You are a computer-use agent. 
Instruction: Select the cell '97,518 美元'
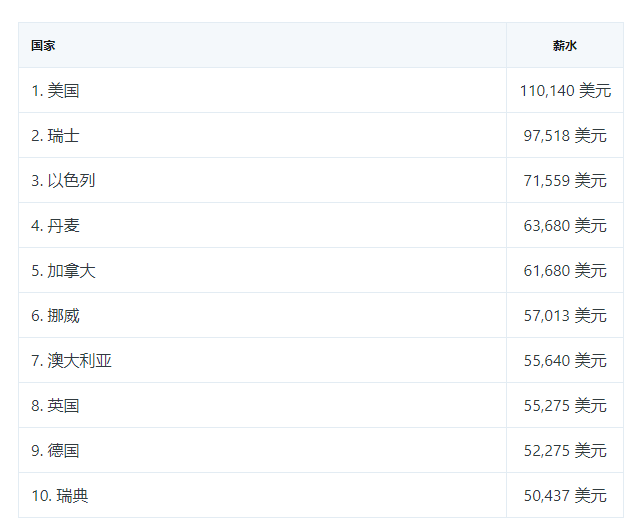pos(565,135)
